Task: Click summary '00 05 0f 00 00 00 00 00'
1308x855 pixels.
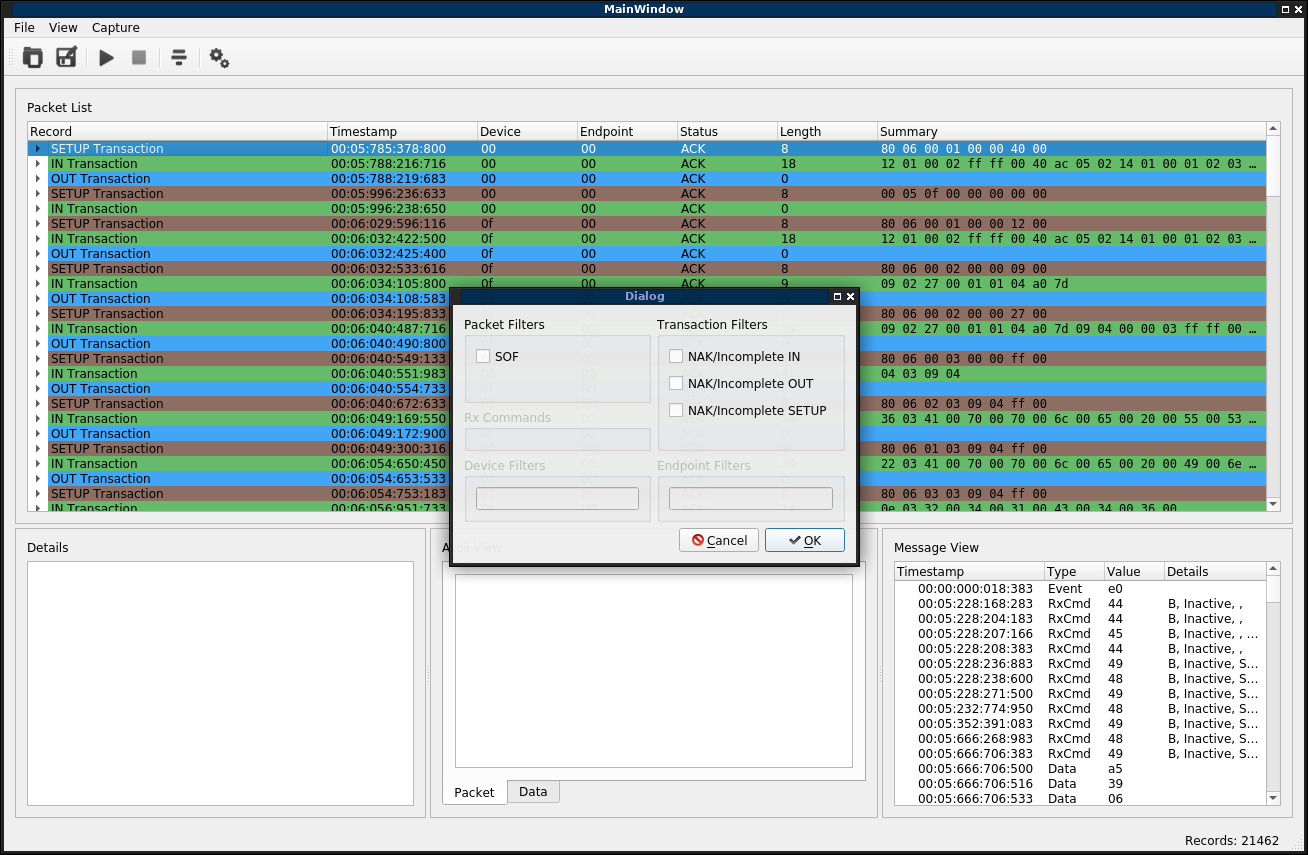Action: click(964, 194)
